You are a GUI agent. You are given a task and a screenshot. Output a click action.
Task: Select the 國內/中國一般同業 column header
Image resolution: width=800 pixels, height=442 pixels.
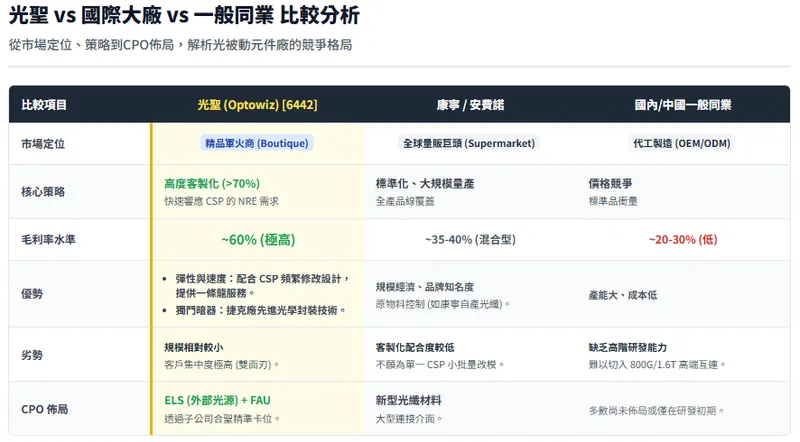coord(683,105)
